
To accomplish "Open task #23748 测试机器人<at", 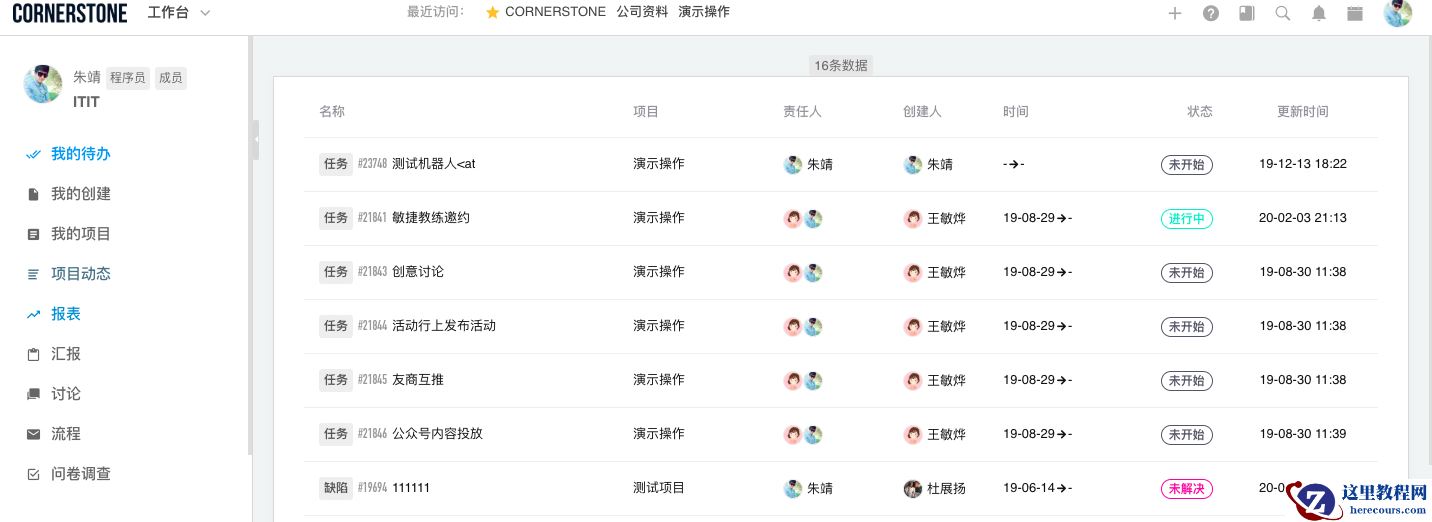I will pyautogui.click(x=433, y=164).
